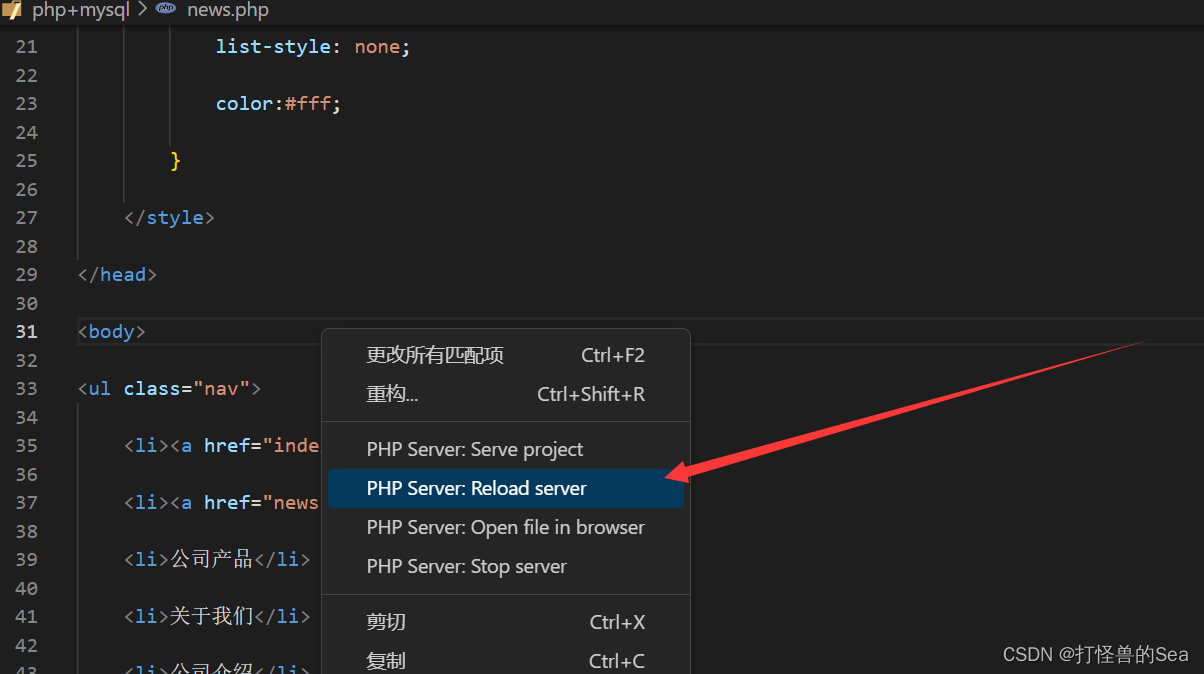The image size is (1204, 674).
Task: Open the 重构 refactoring option
Action: click(392, 393)
